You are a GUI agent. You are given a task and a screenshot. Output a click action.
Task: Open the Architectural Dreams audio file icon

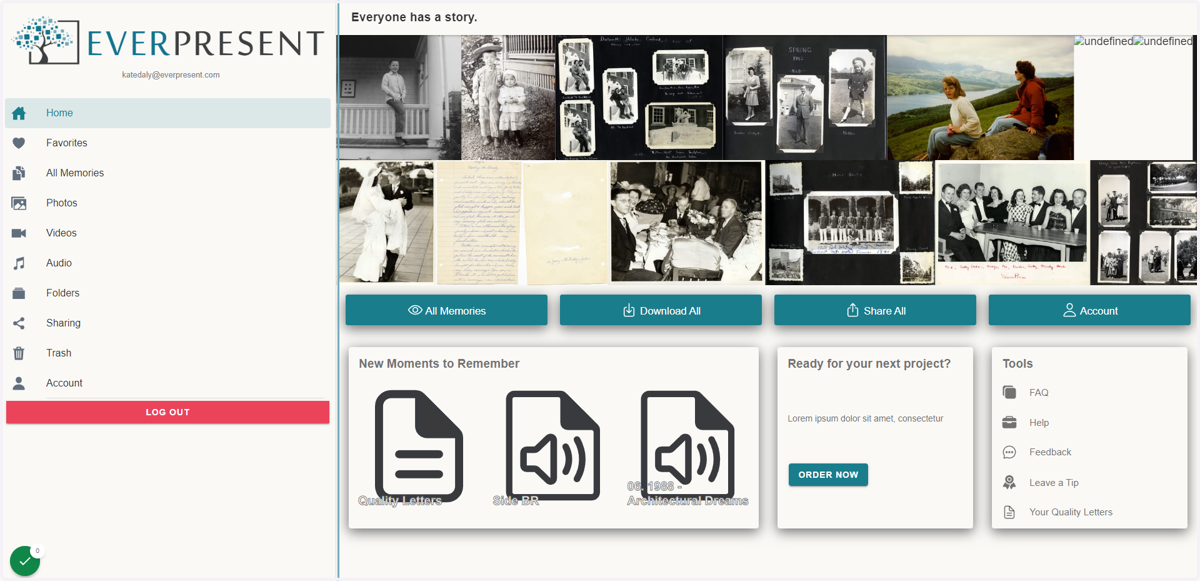tap(687, 446)
